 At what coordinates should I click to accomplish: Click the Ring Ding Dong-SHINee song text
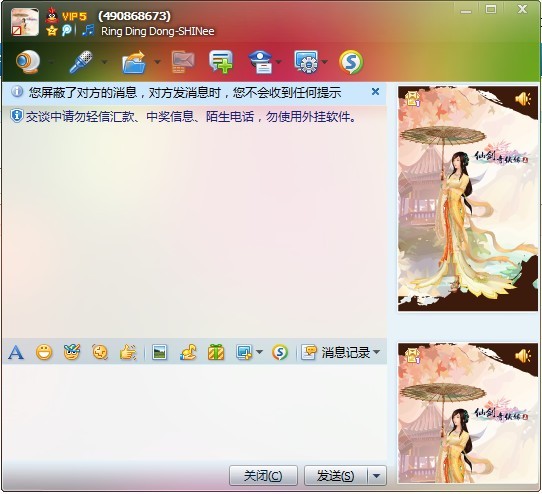tap(158, 31)
